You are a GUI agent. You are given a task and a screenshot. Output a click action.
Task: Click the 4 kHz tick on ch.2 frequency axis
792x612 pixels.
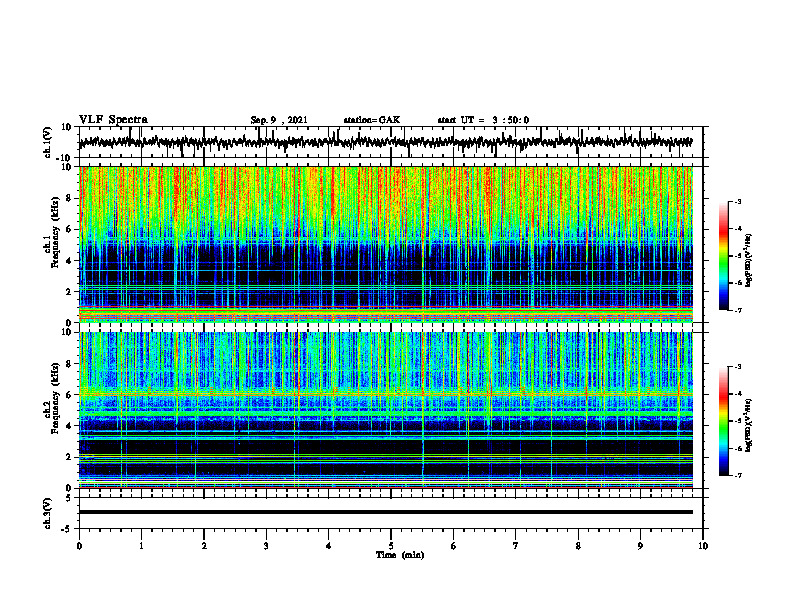tap(69, 426)
